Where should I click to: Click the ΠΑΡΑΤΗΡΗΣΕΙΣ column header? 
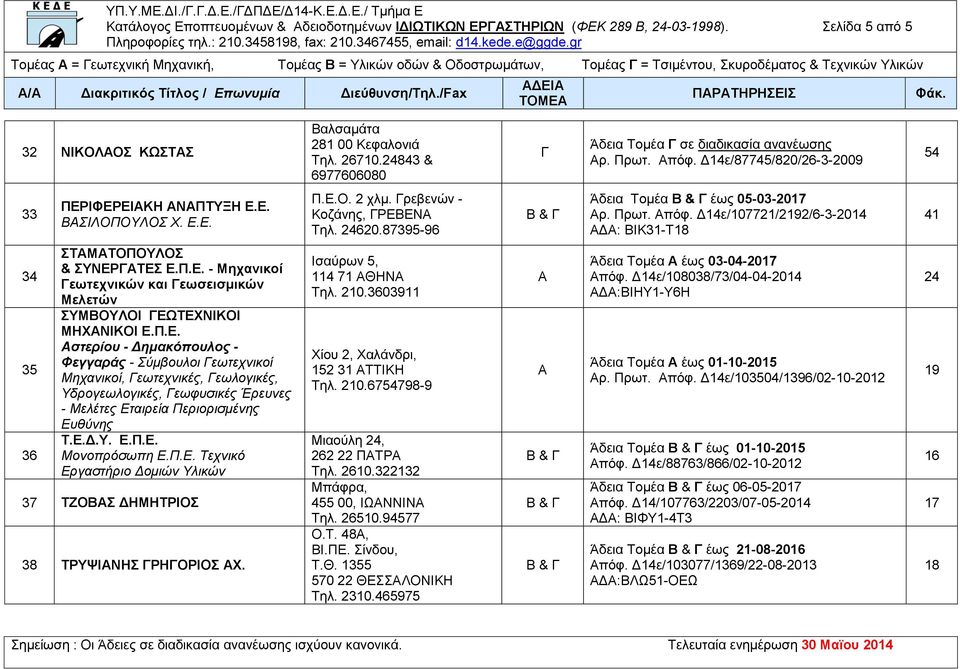[744, 93]
